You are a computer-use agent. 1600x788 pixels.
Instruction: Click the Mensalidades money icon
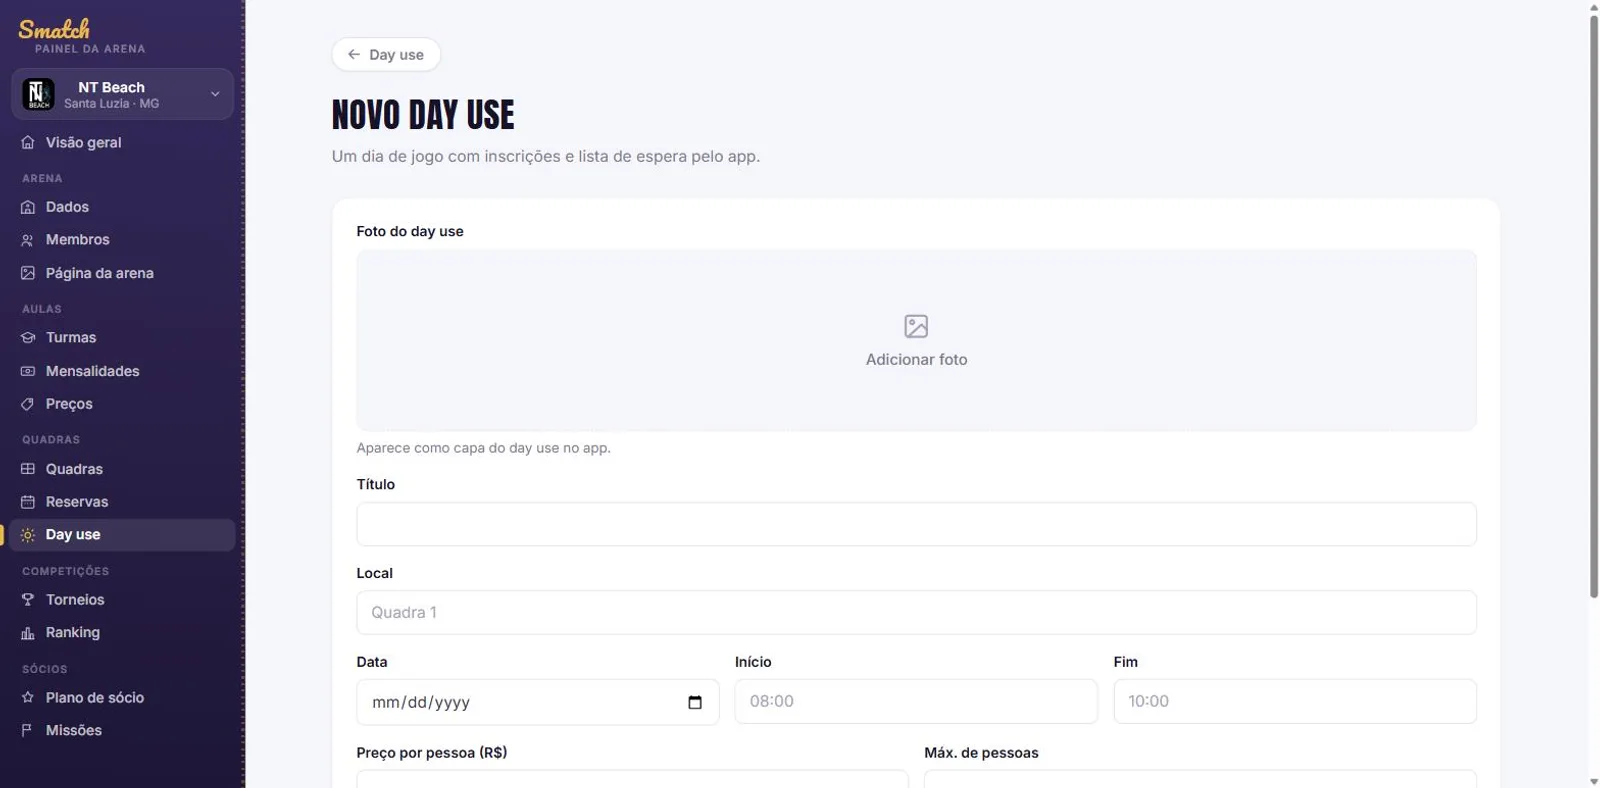(x=28, y=371)
